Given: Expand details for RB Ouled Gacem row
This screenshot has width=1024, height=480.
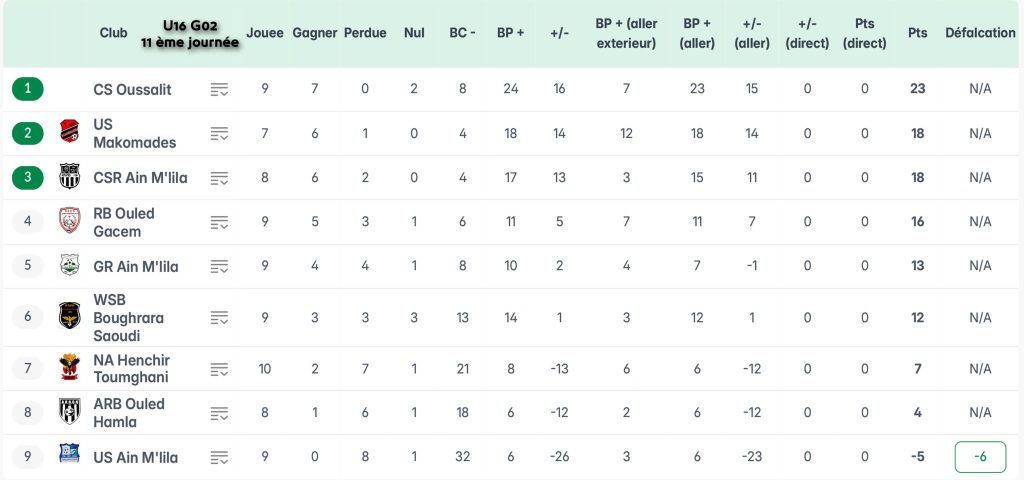Looking at the screenshot, I should 219,221.
